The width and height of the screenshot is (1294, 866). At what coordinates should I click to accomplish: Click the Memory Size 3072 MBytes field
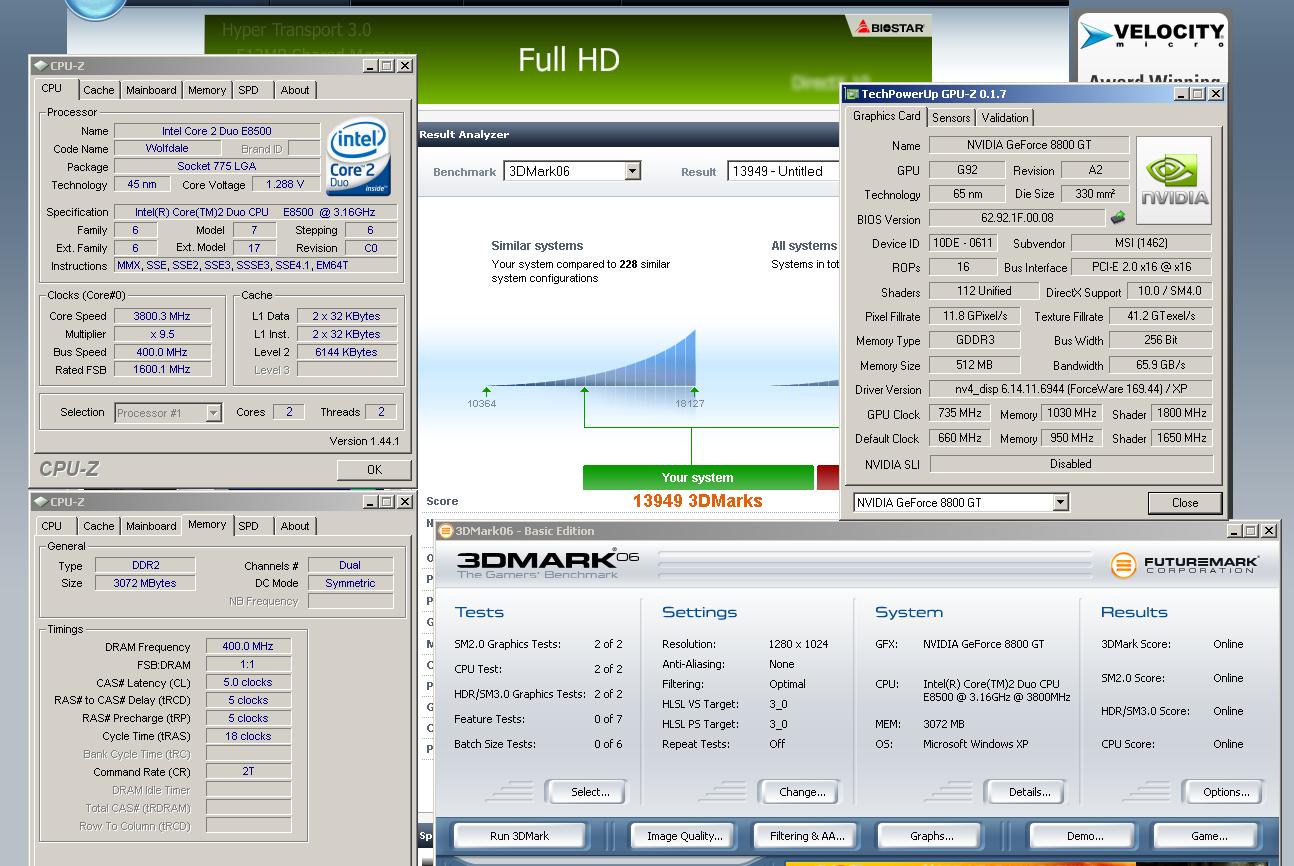[145, 583]
